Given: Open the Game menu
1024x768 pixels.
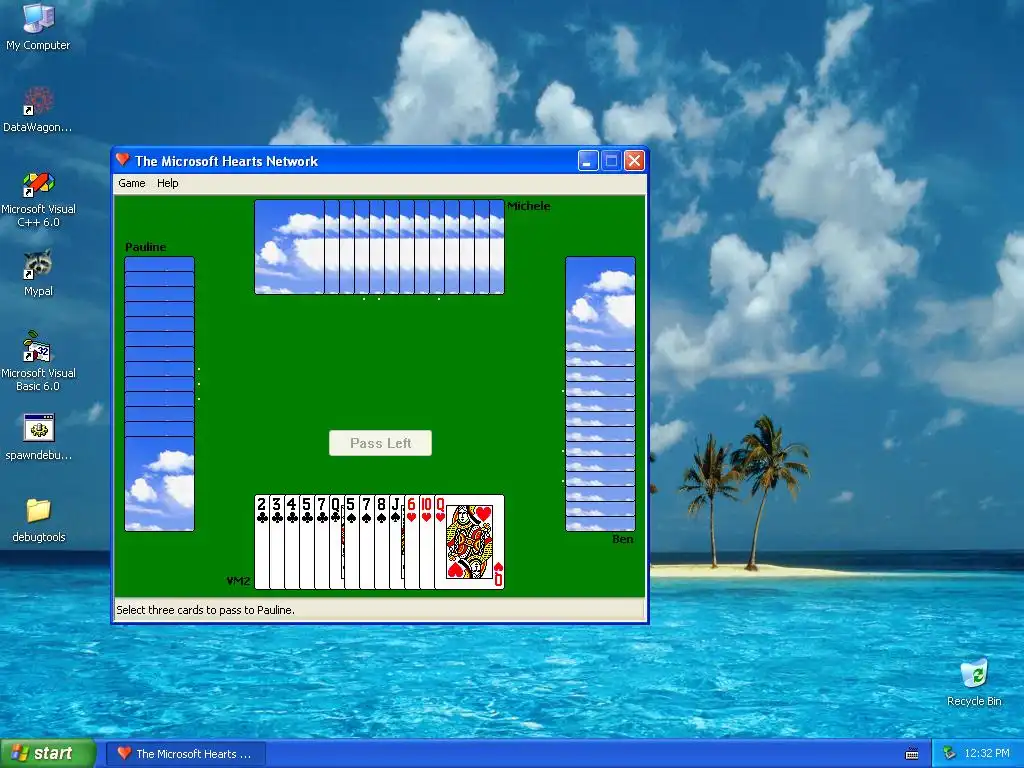Looking at the screenshot, I should click(131, 184).
